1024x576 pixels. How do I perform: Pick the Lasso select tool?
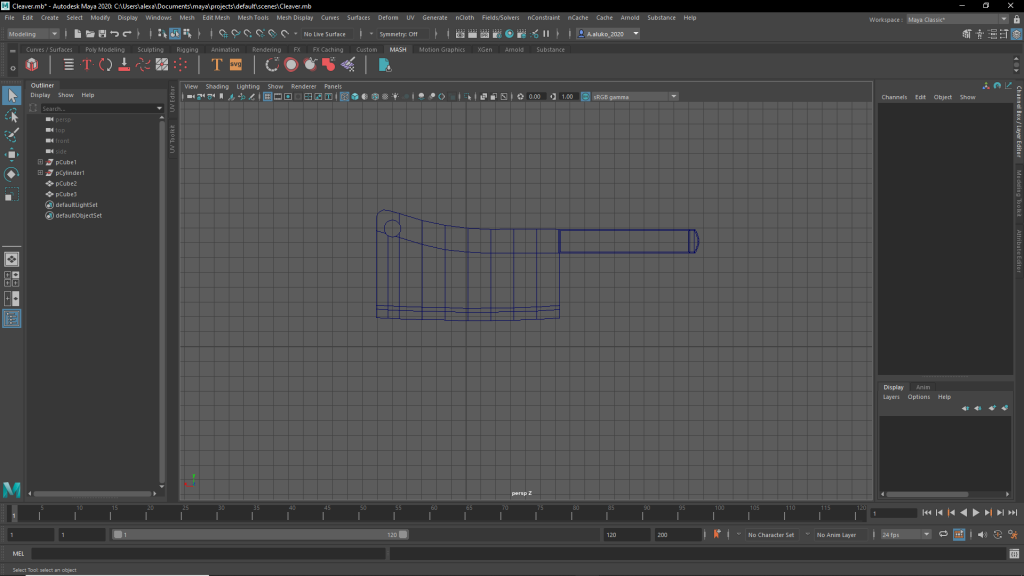[x=12, y=116]
